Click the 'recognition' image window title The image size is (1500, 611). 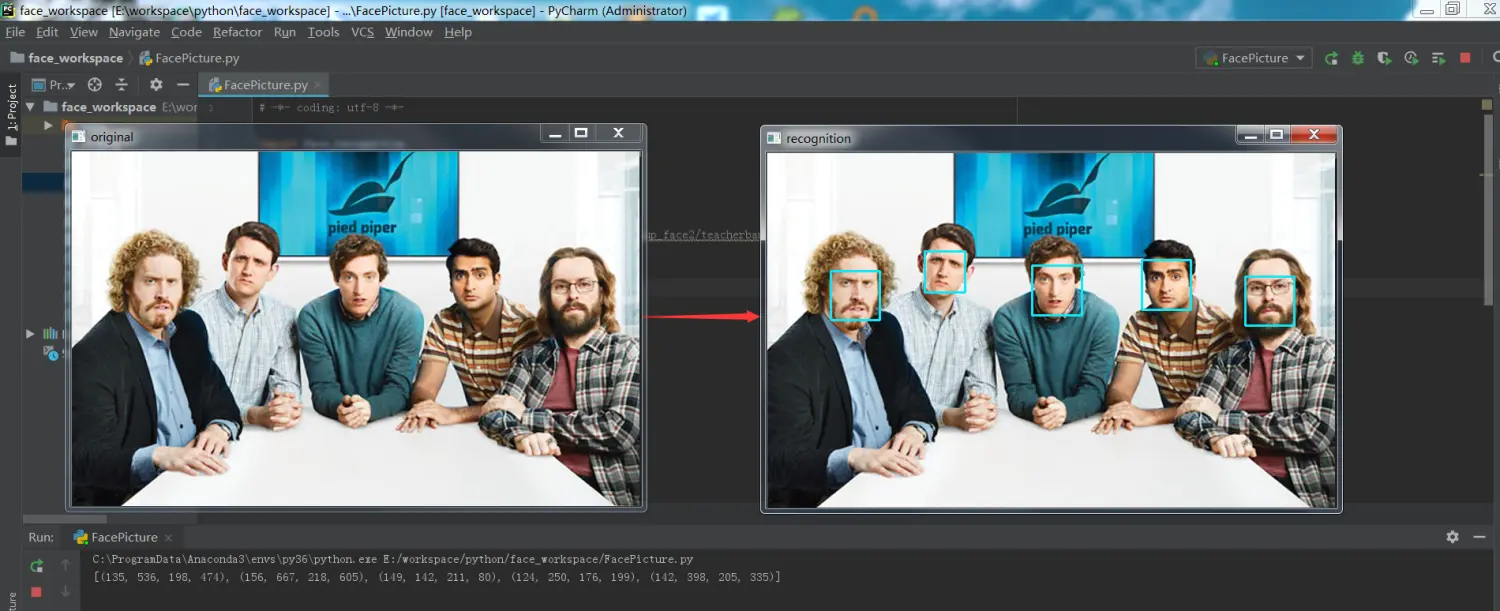click(818, 138)
